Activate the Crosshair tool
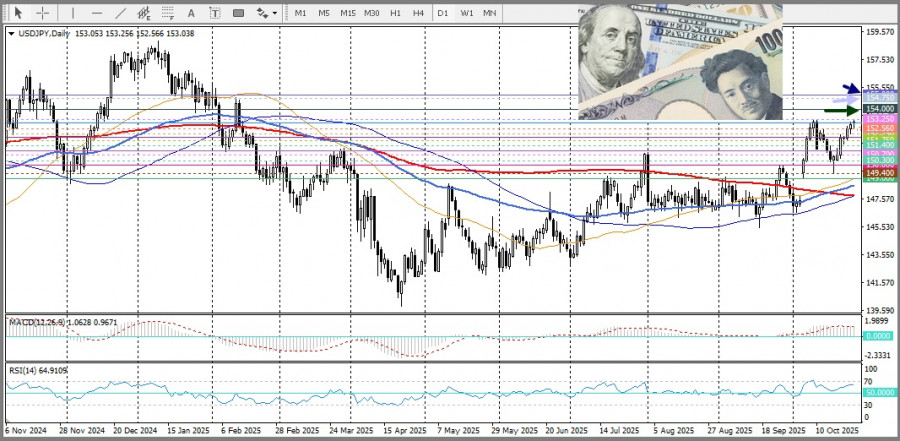900x441 pixels. pyautogui.click(x=42, y=13)
